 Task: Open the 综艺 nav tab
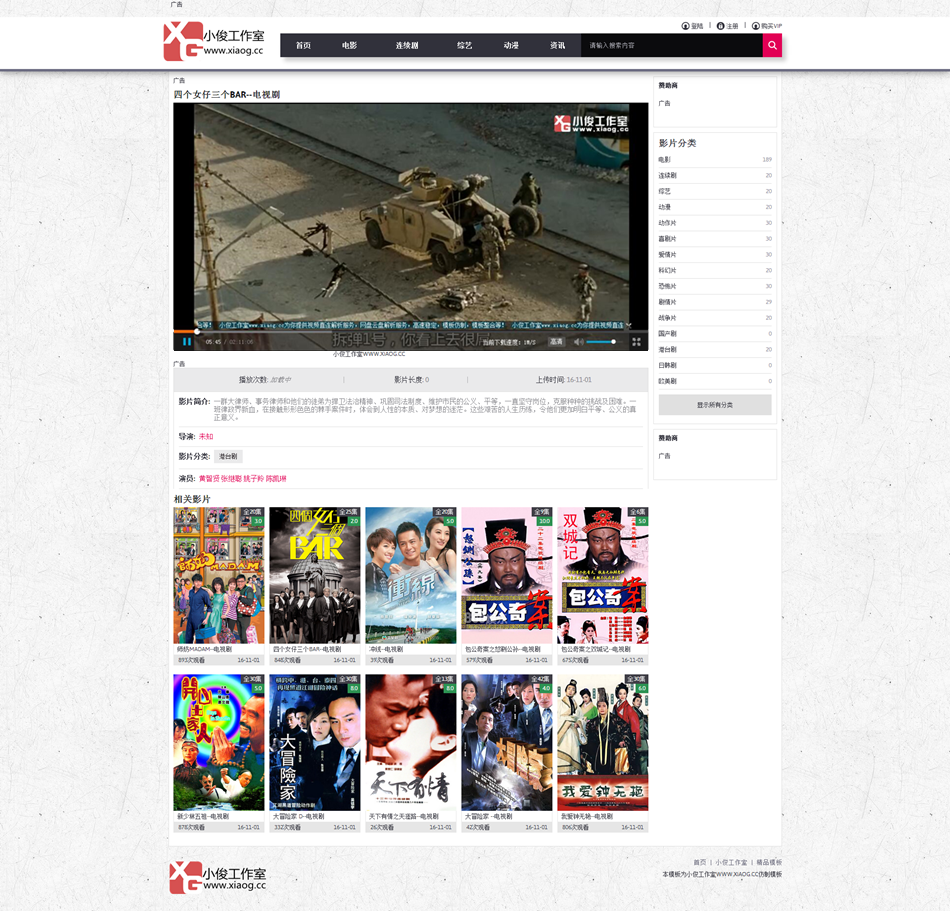coord(464,45)
